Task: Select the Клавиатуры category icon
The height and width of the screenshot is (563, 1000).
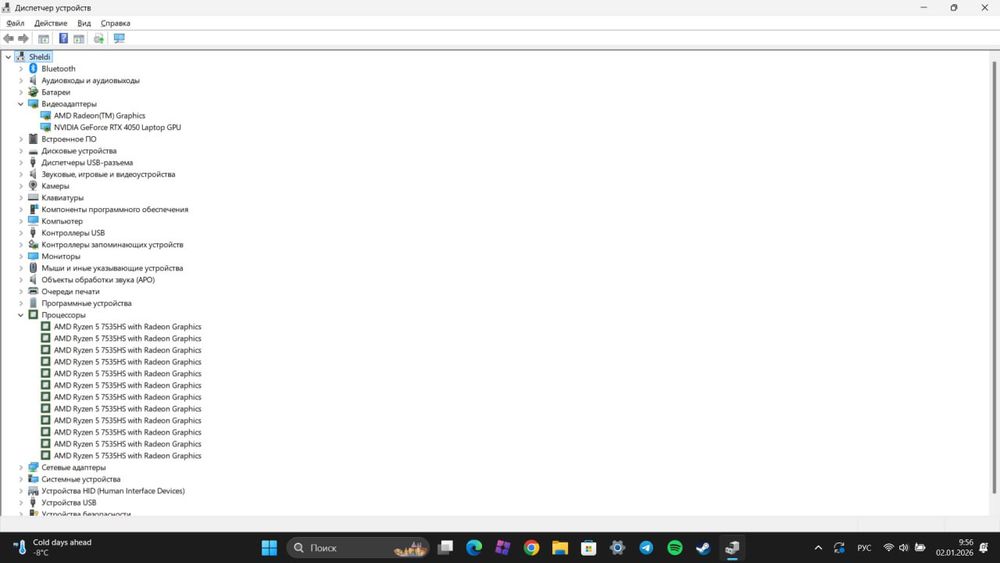Action: pyautogui.click(x=33, y=198)
